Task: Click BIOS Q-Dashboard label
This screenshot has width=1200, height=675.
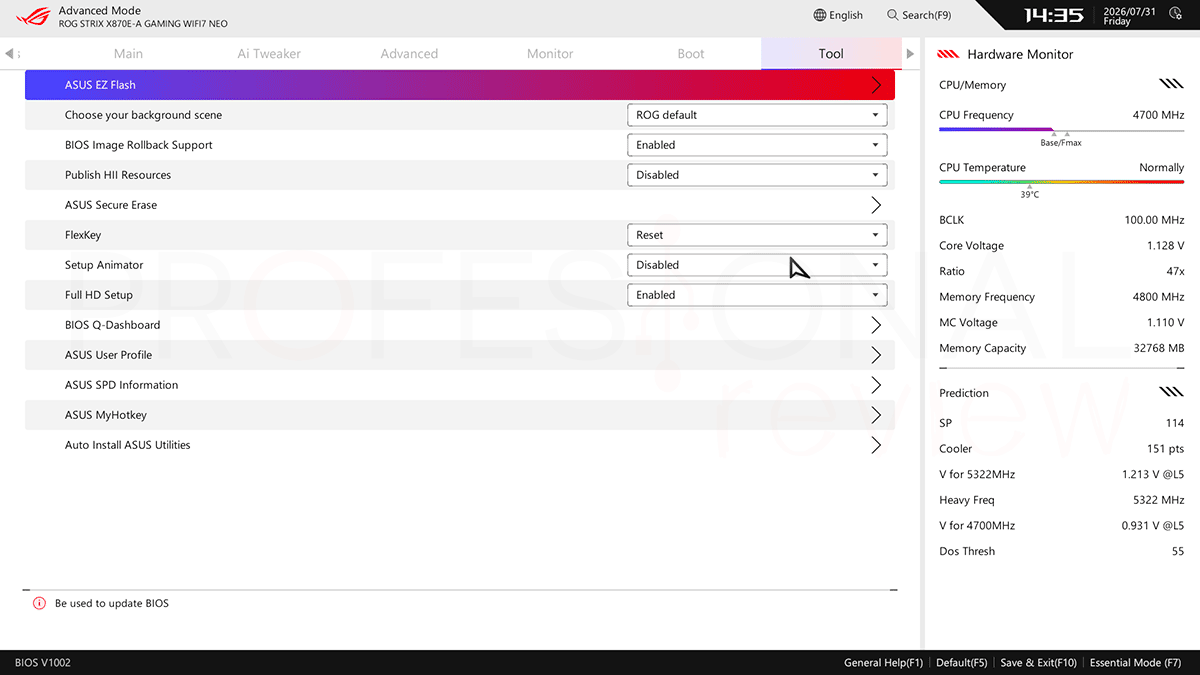Action: point(113,325)
